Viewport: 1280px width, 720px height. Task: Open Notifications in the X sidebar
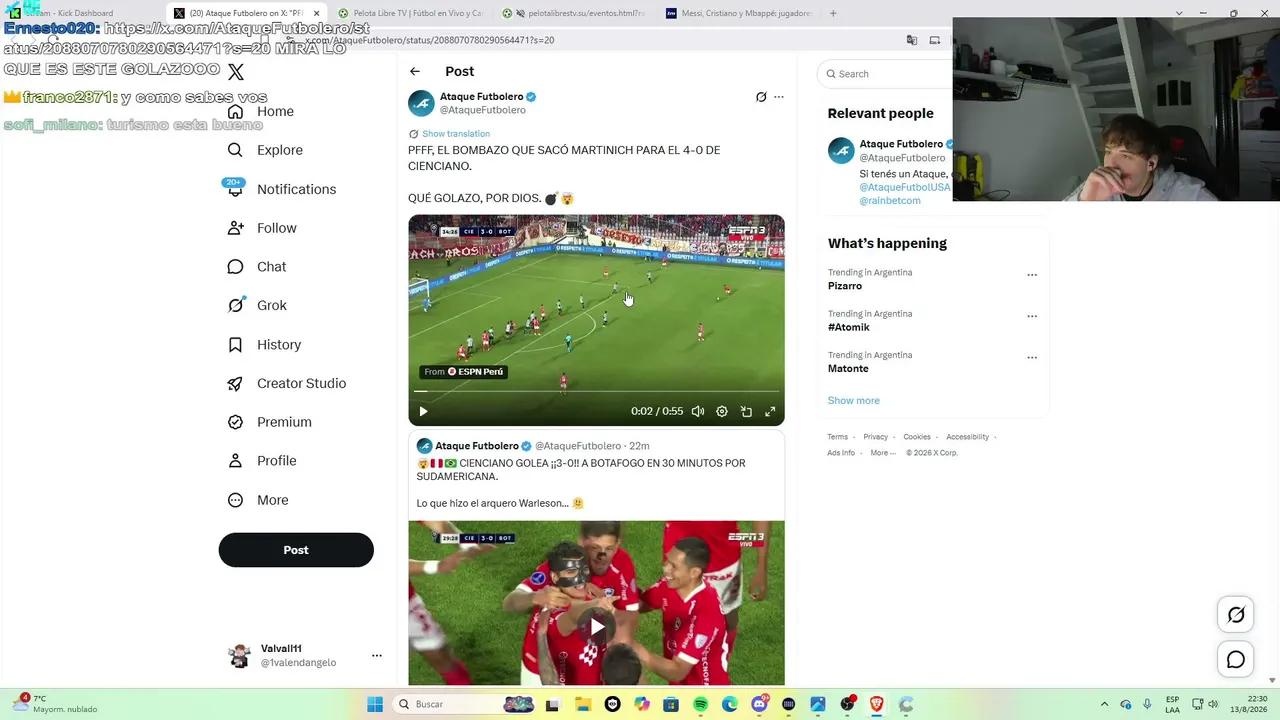(x=281, y=189)
